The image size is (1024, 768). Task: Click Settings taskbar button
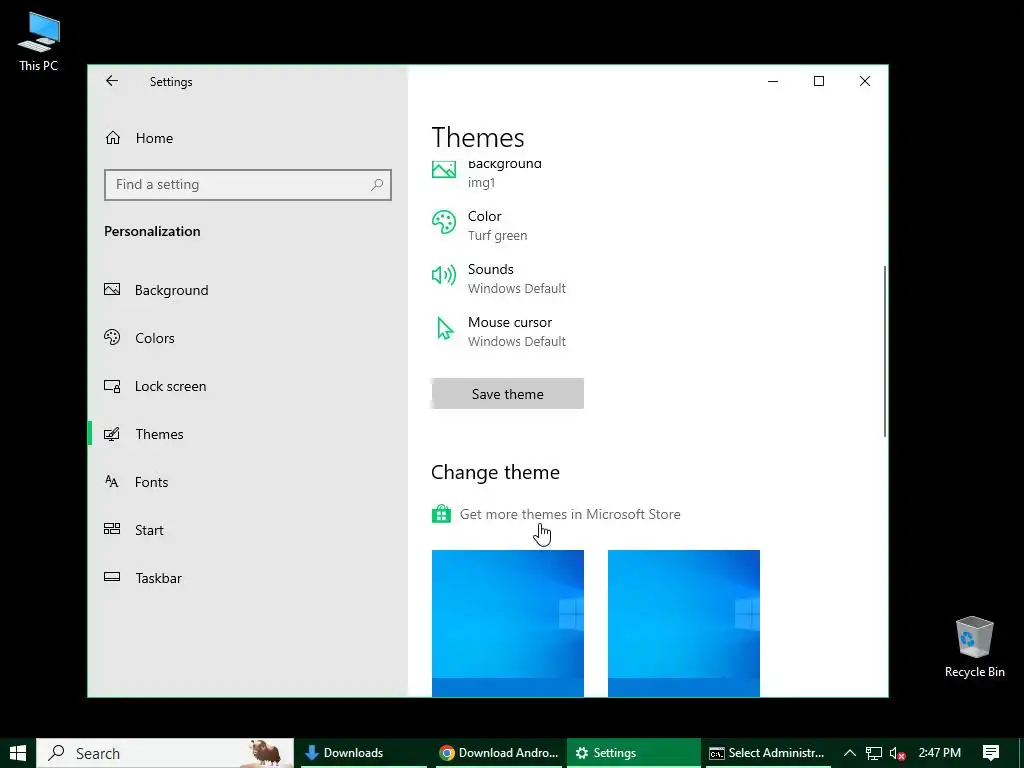[633, 753]
